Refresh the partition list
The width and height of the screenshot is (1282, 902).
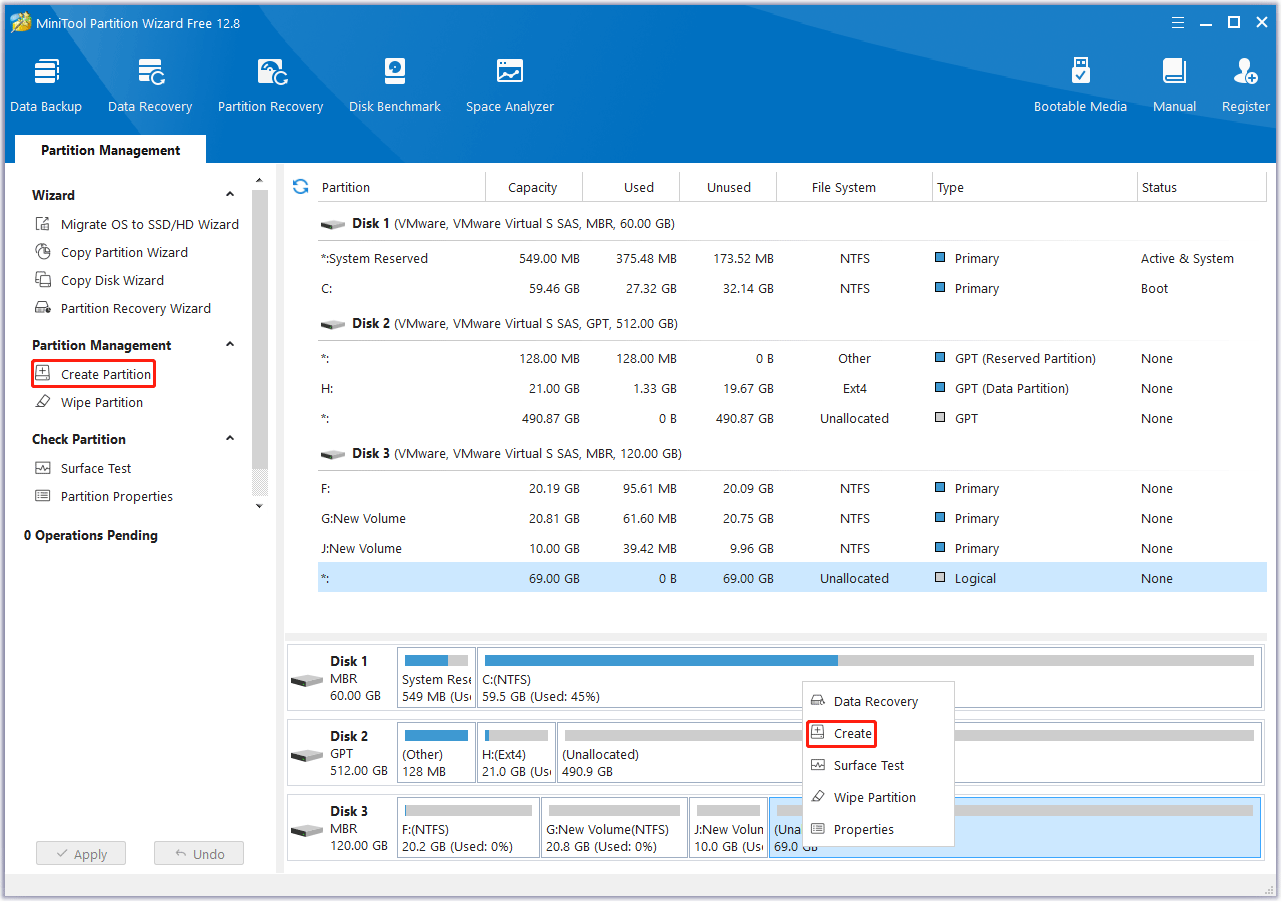[300, 187]
